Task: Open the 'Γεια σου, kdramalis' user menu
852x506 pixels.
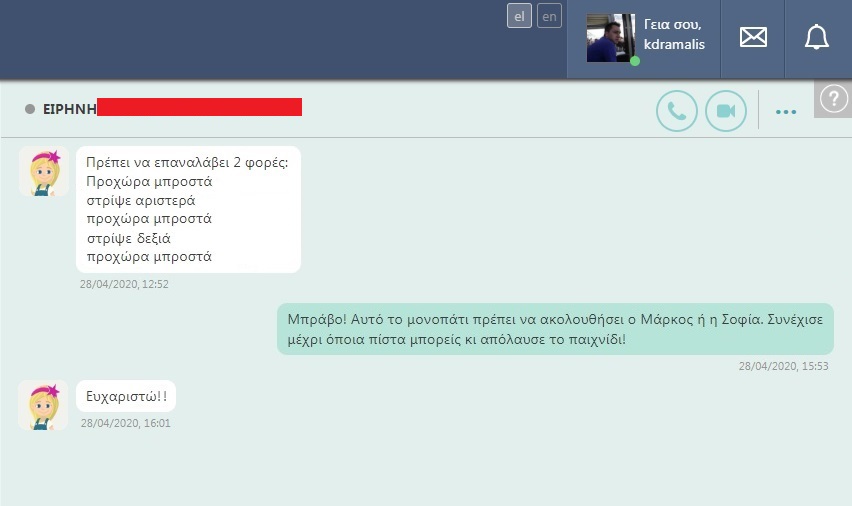Action: tap(674, 34)
